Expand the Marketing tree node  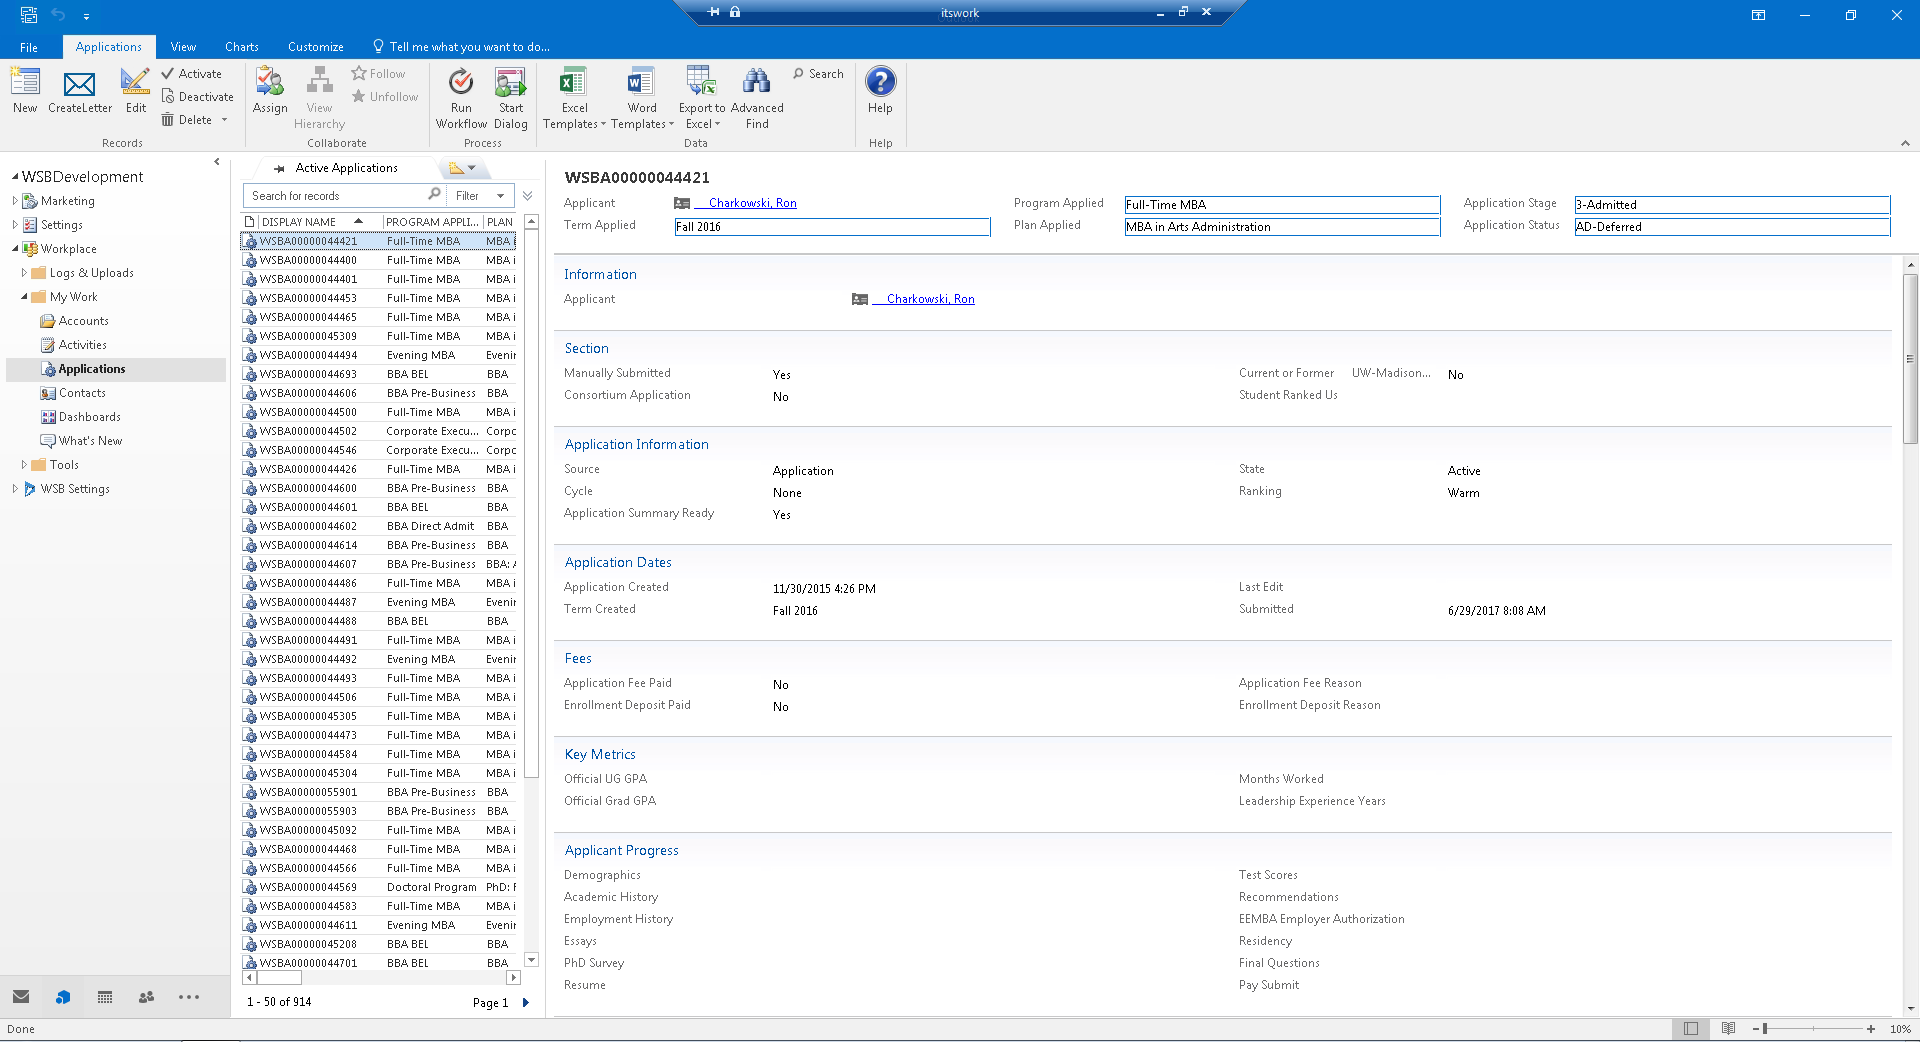15,201
